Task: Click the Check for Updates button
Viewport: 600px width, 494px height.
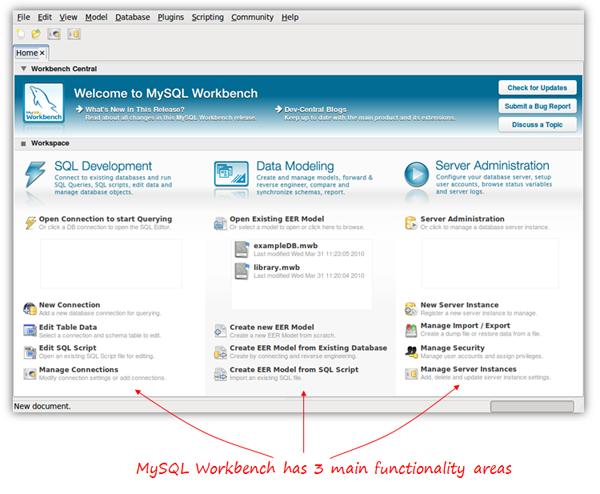Action: (x=537, y=88)
